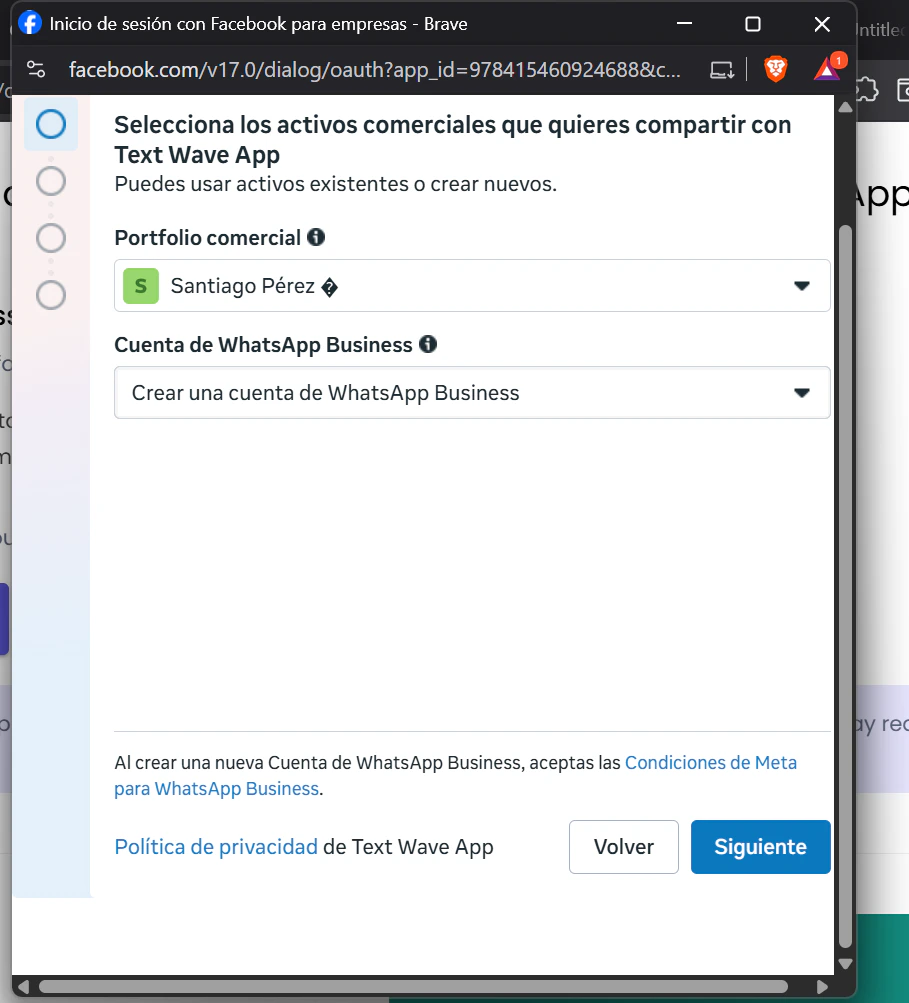This screenshot has height=1003, width=909.
Task: Click the site settings icon in address bar
Action: (x=36, y=69)
